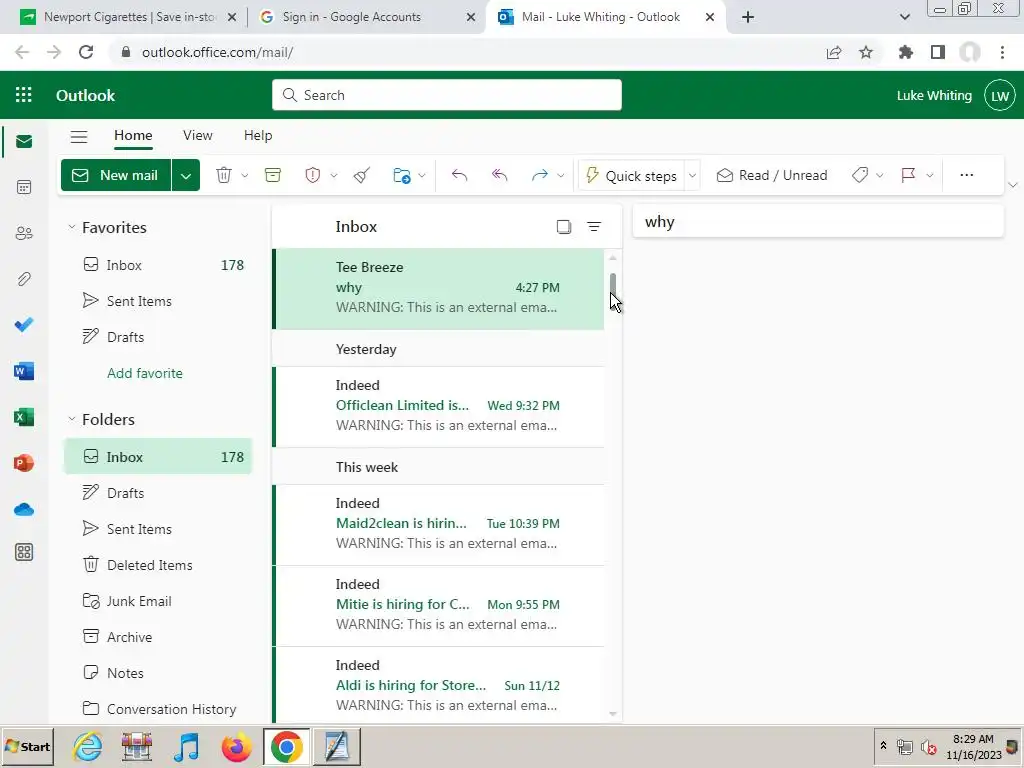1024x768 pixels.
Task: Switch to the Help ribbon tab
Action: (258, 135)
